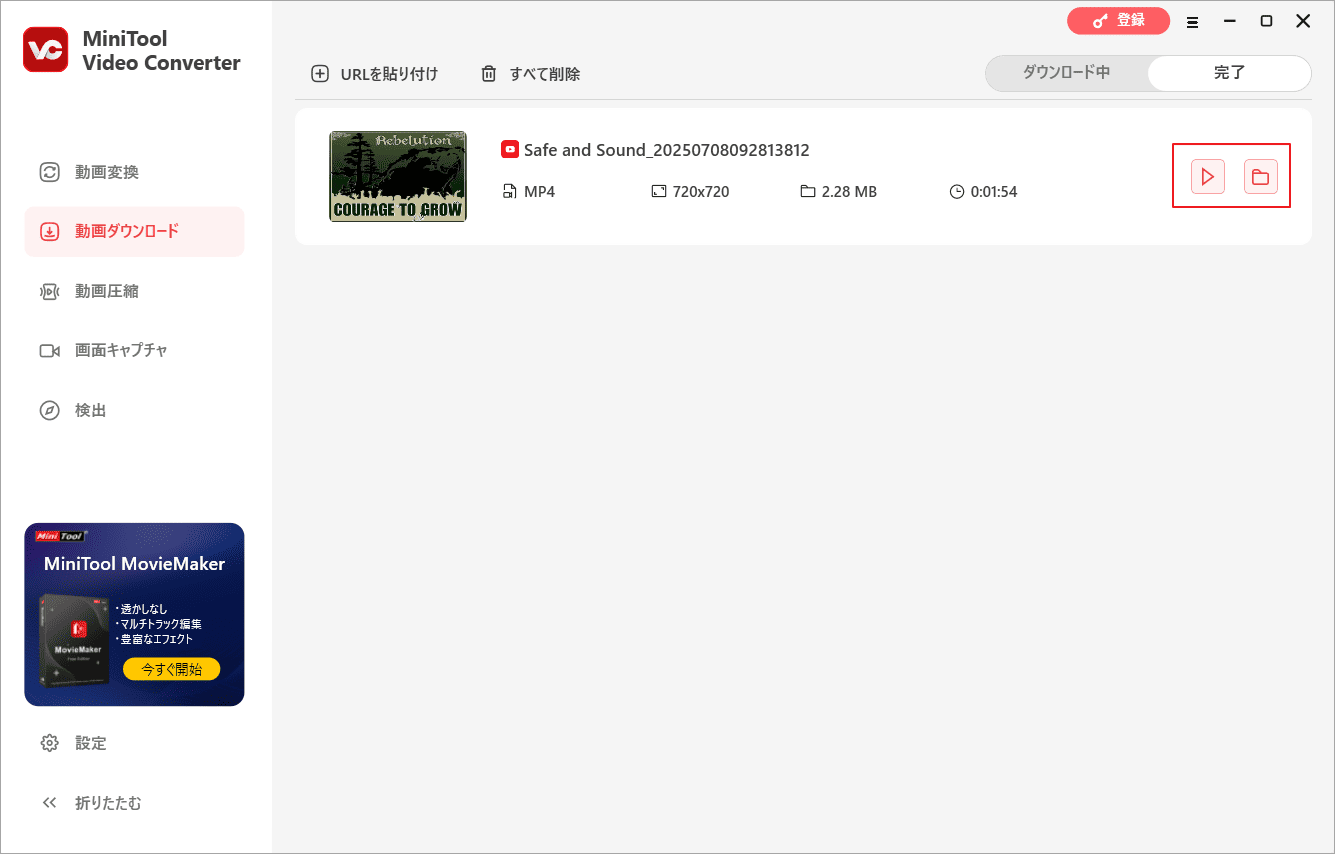Click the YouTube icon beside the title
This screenshot has height=854, width=1335.
coord(510,150)
